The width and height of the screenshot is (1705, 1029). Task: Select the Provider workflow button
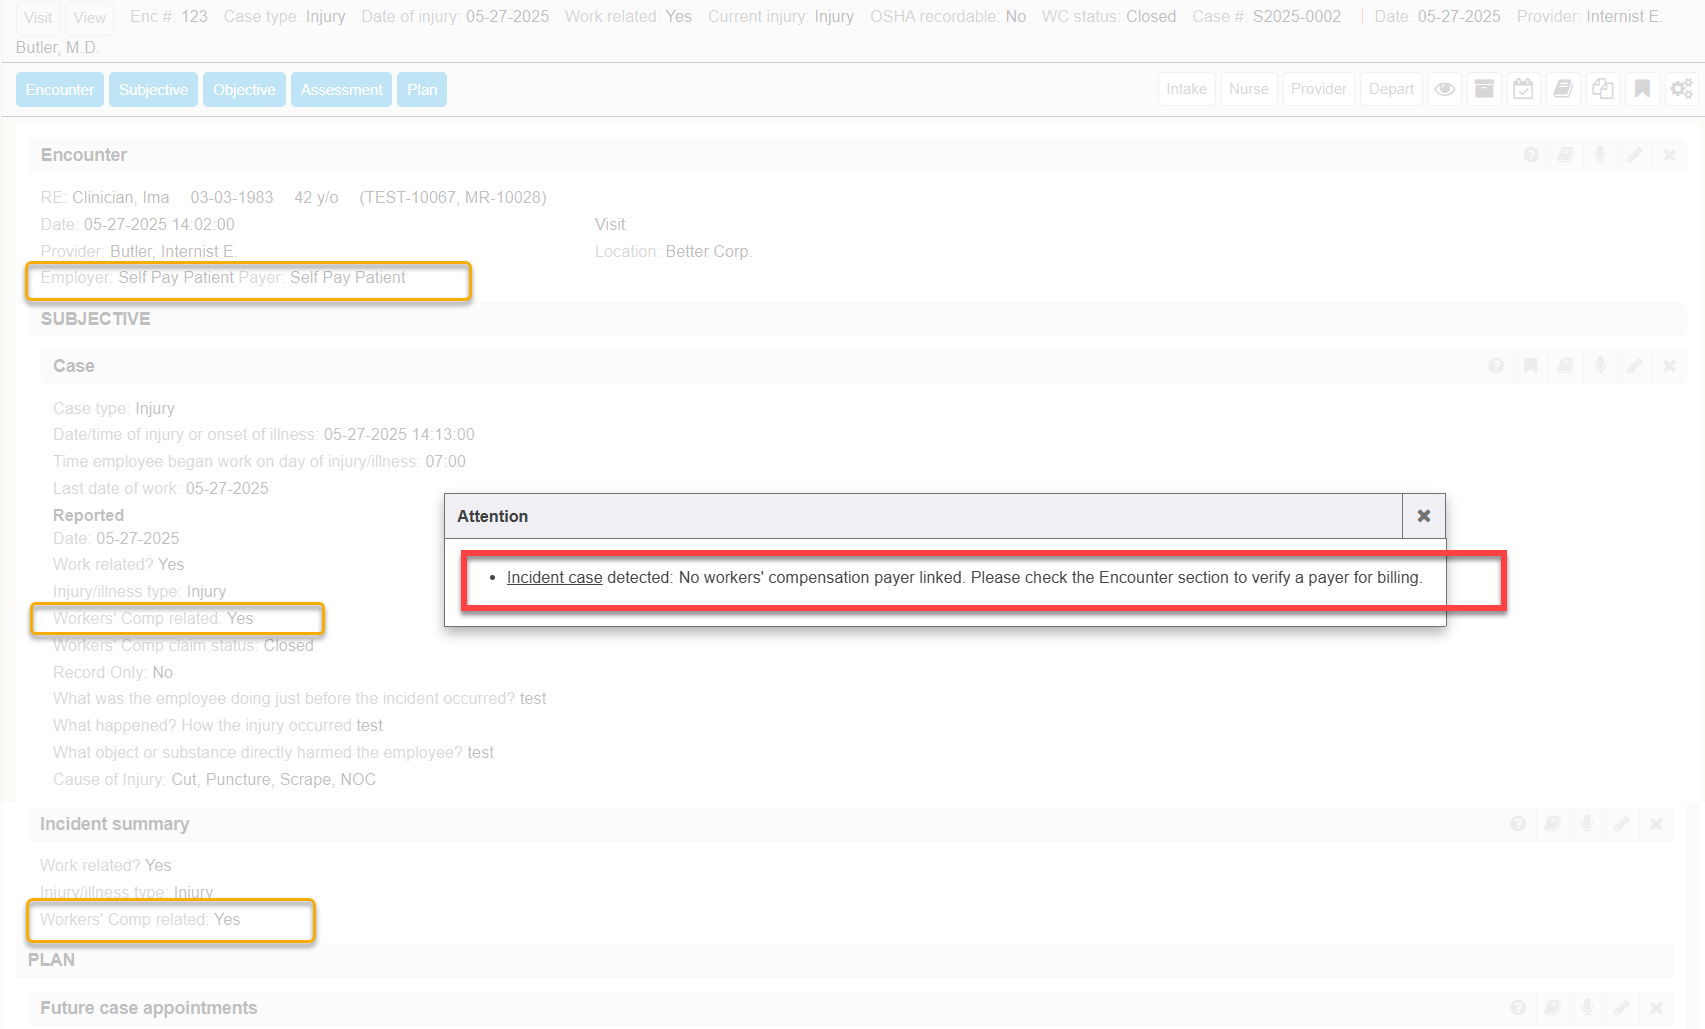pos(1318,89)
